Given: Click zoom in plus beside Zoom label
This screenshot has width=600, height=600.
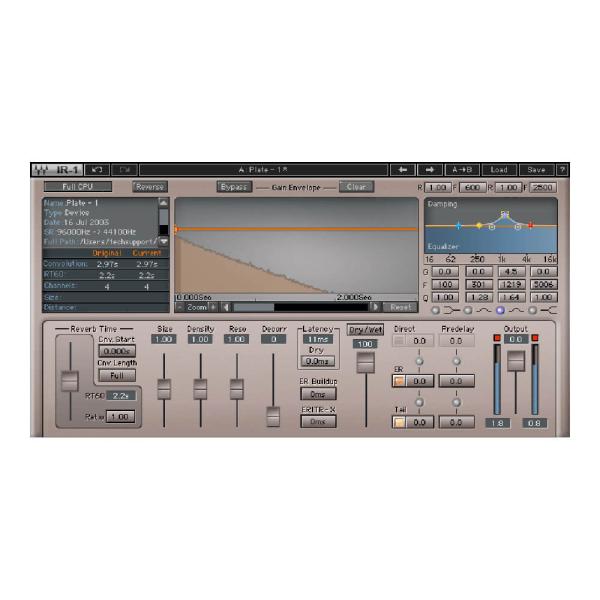Looking at the screenshot, I should pos(212,307).
